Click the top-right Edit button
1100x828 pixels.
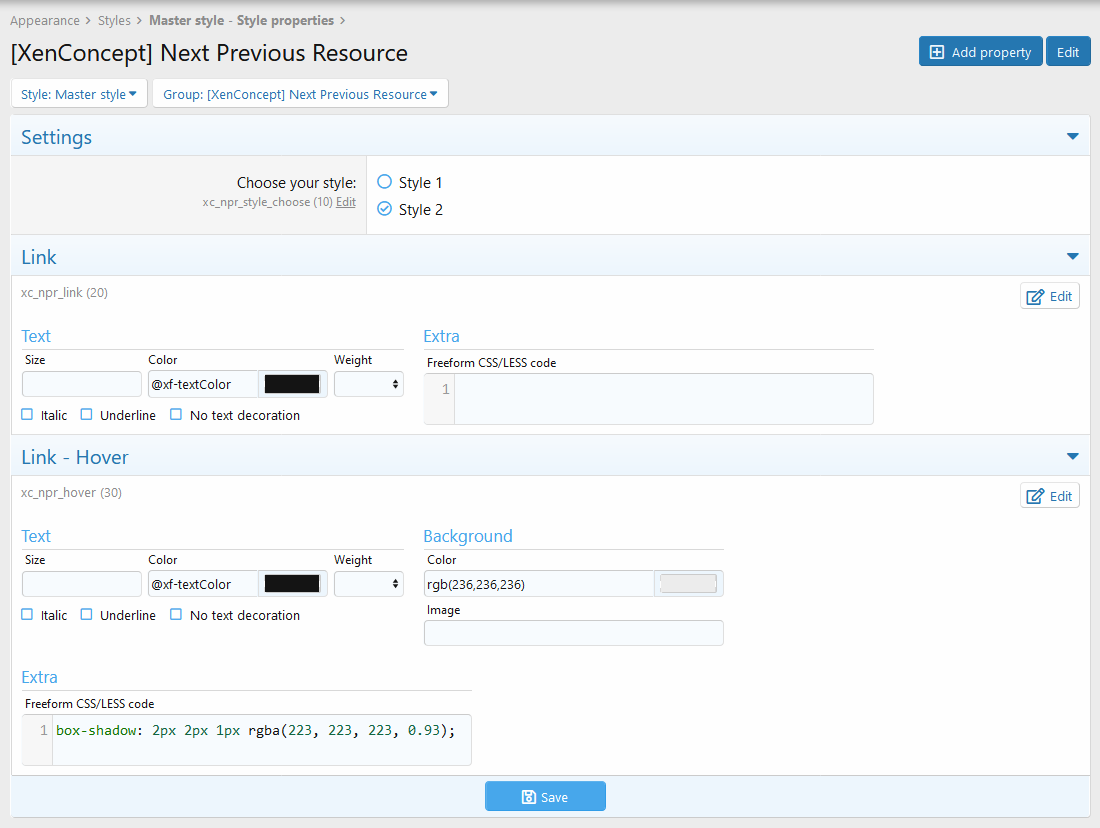coord(1068,52)
